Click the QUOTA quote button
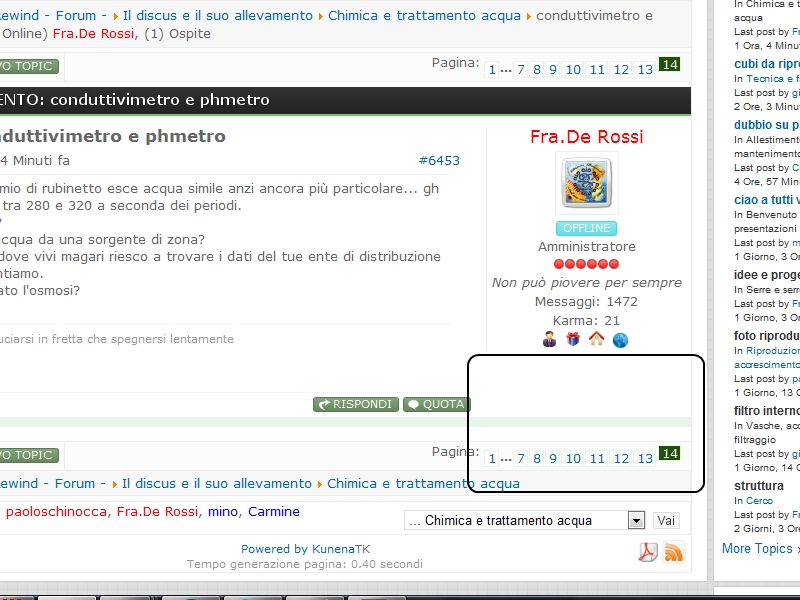800x600 pixels. [437, 404]
